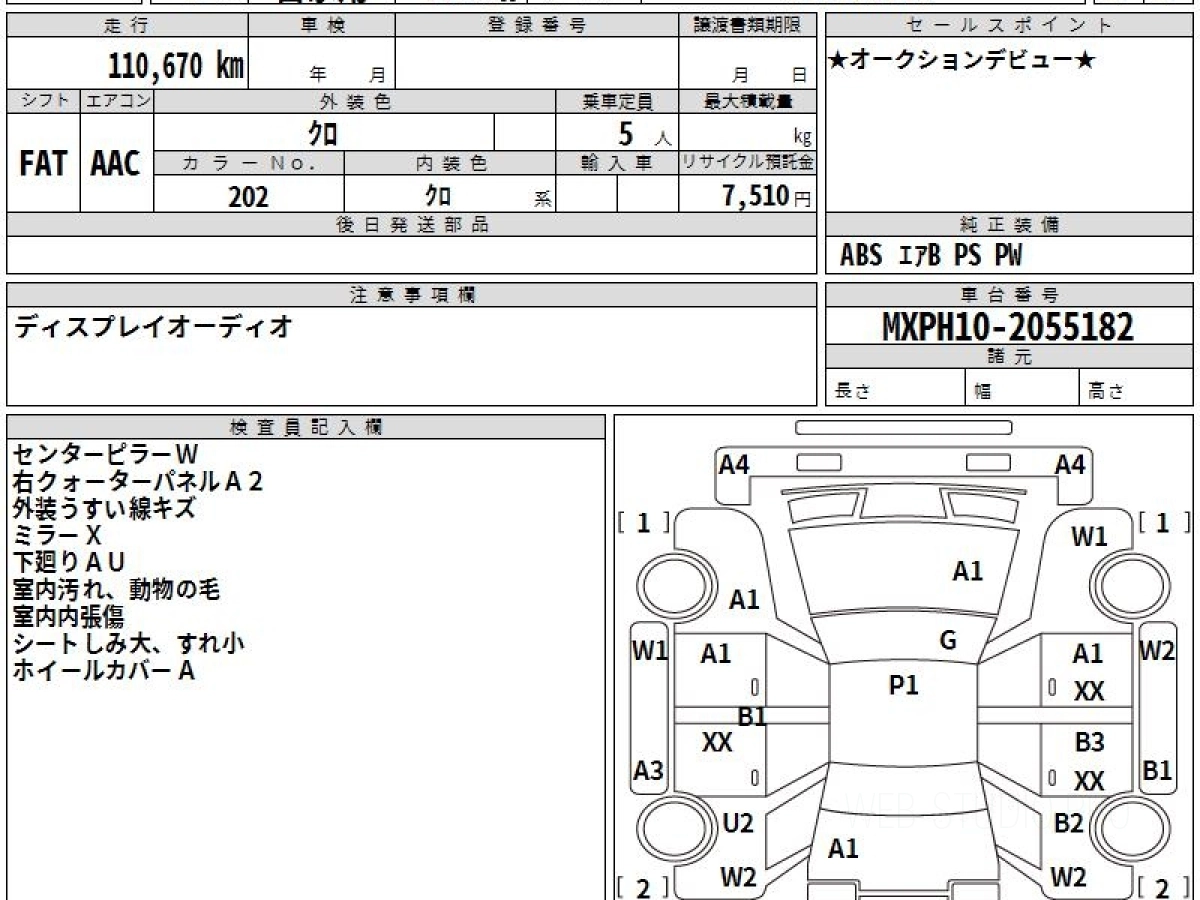Click the 車台番号 header
Image resolution: width=1200 pixels, height=900 pixels.
pos(1009,295)
